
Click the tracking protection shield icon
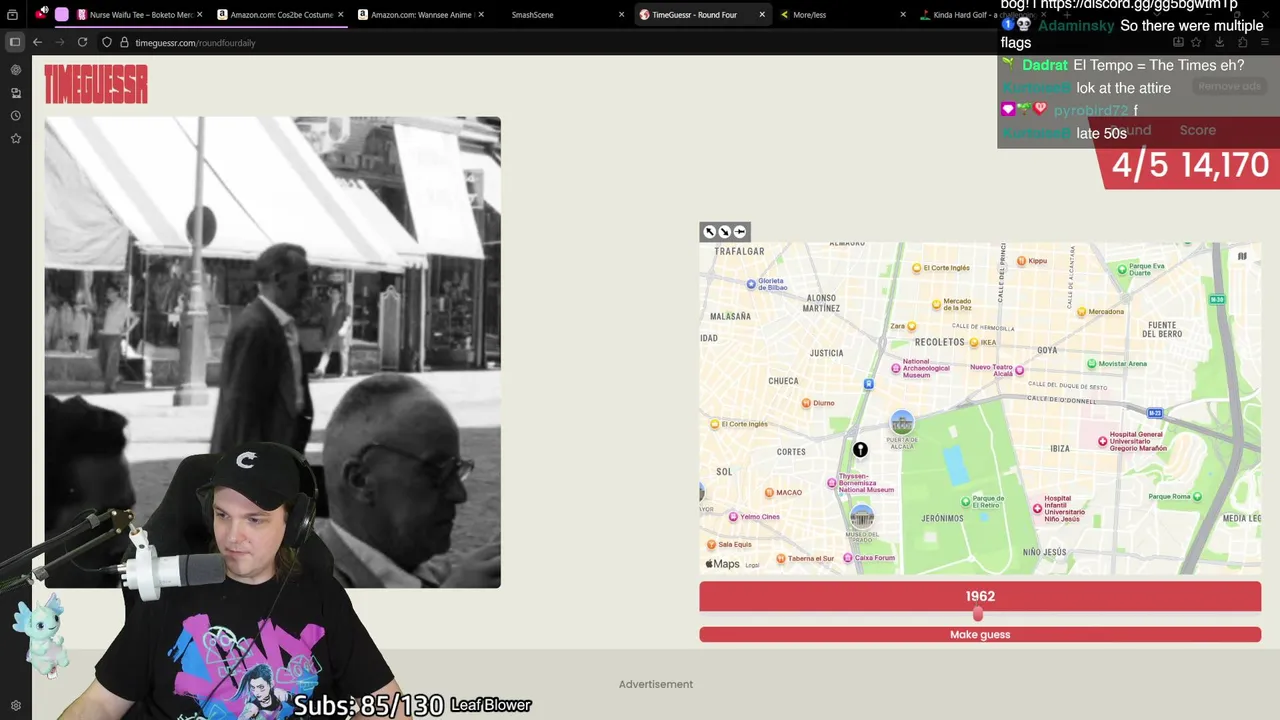point(107,43)
